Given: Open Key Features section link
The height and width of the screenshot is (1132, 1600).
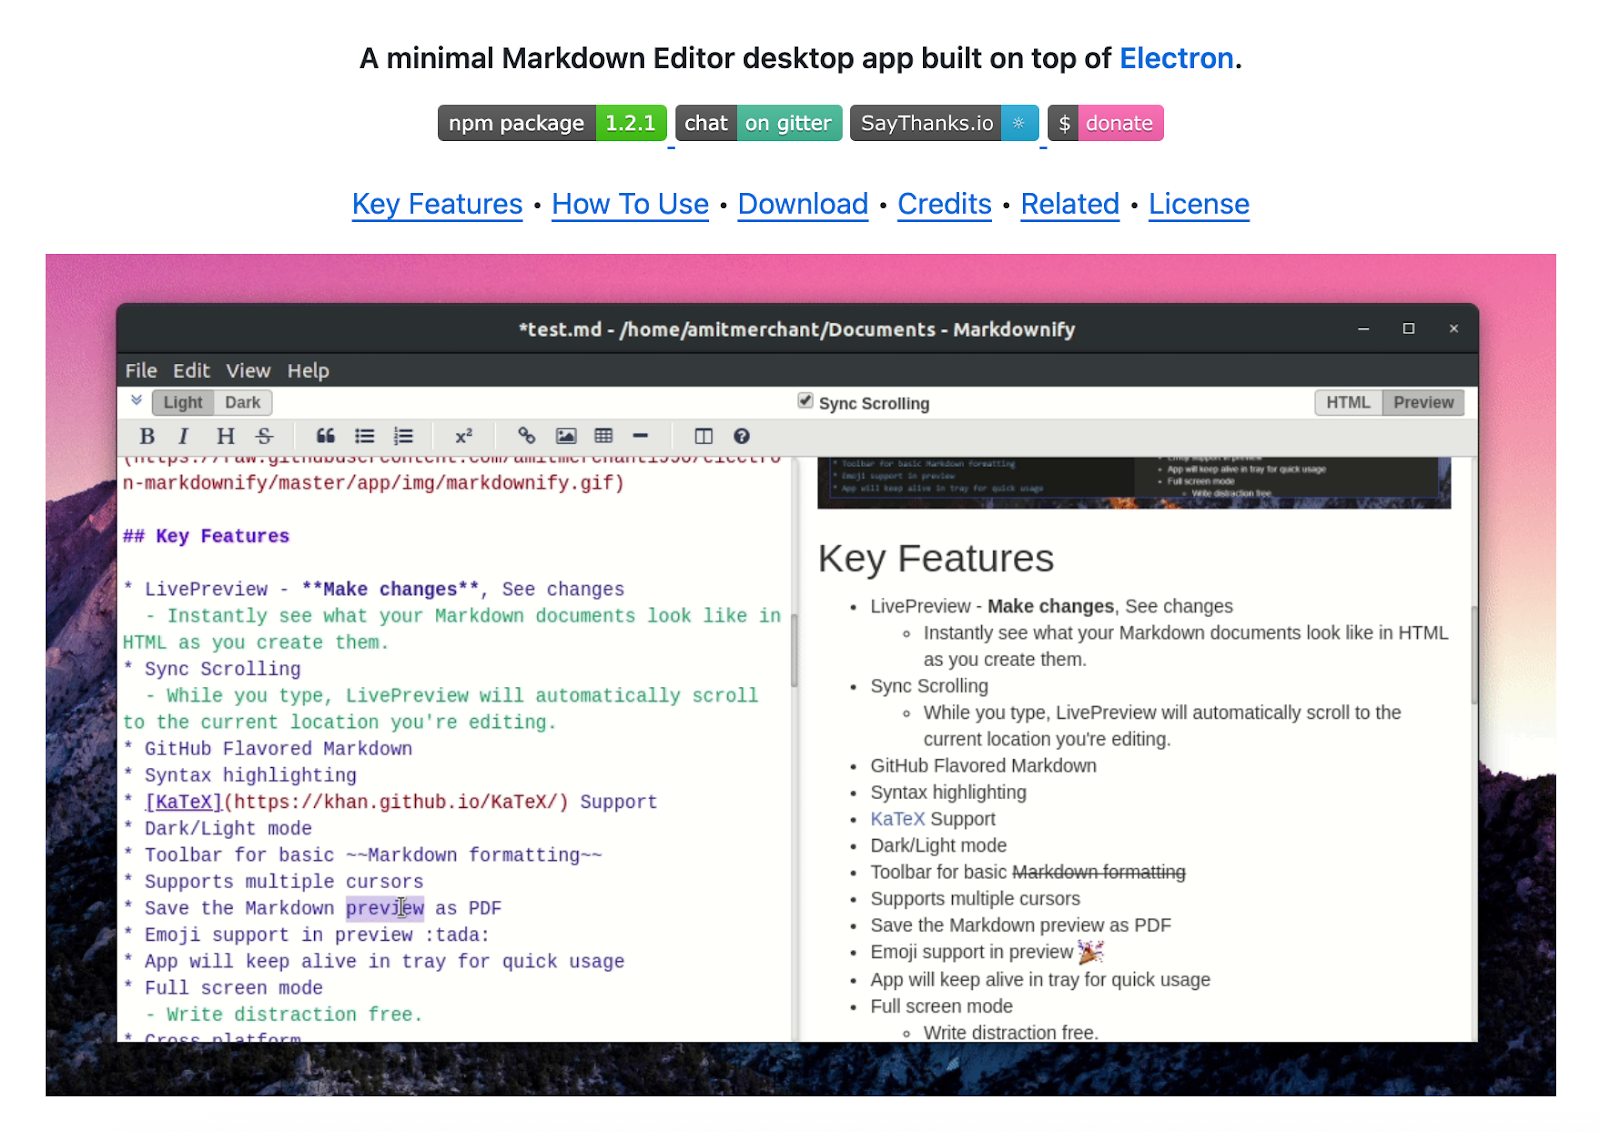Looking at the screenshot, I should pos(437,204).
